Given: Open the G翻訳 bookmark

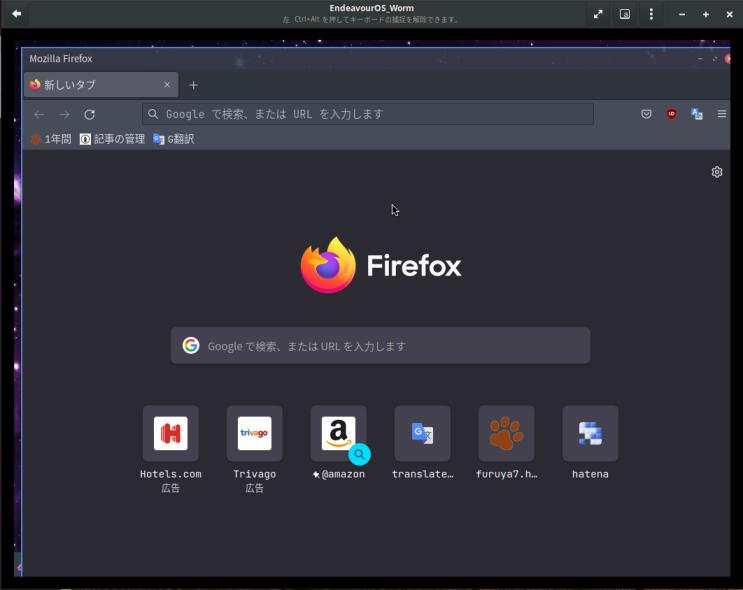Looking at the screenshot, I should pos(173,139).
